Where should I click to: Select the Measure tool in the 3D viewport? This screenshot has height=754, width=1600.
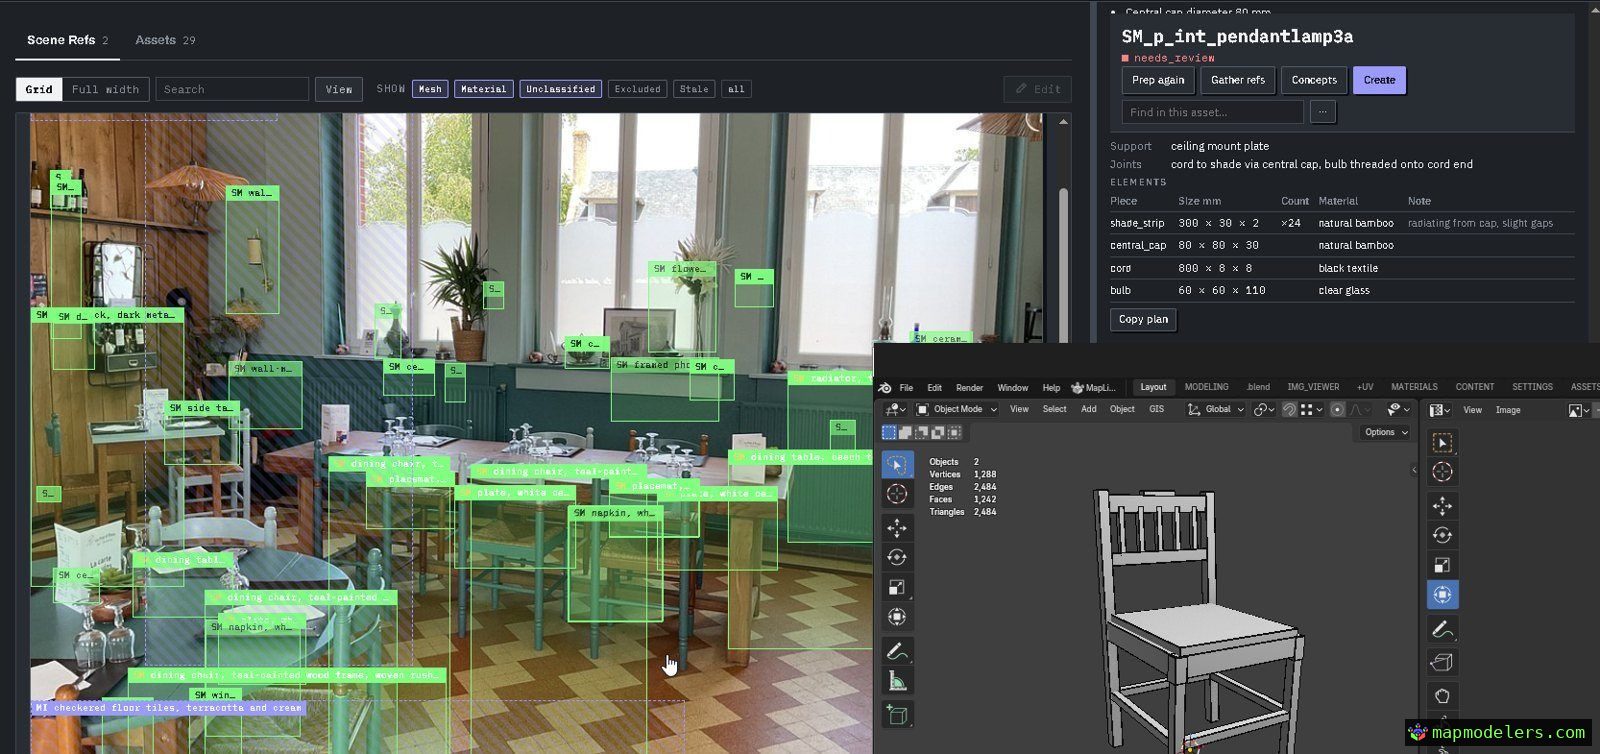[897, 682]
